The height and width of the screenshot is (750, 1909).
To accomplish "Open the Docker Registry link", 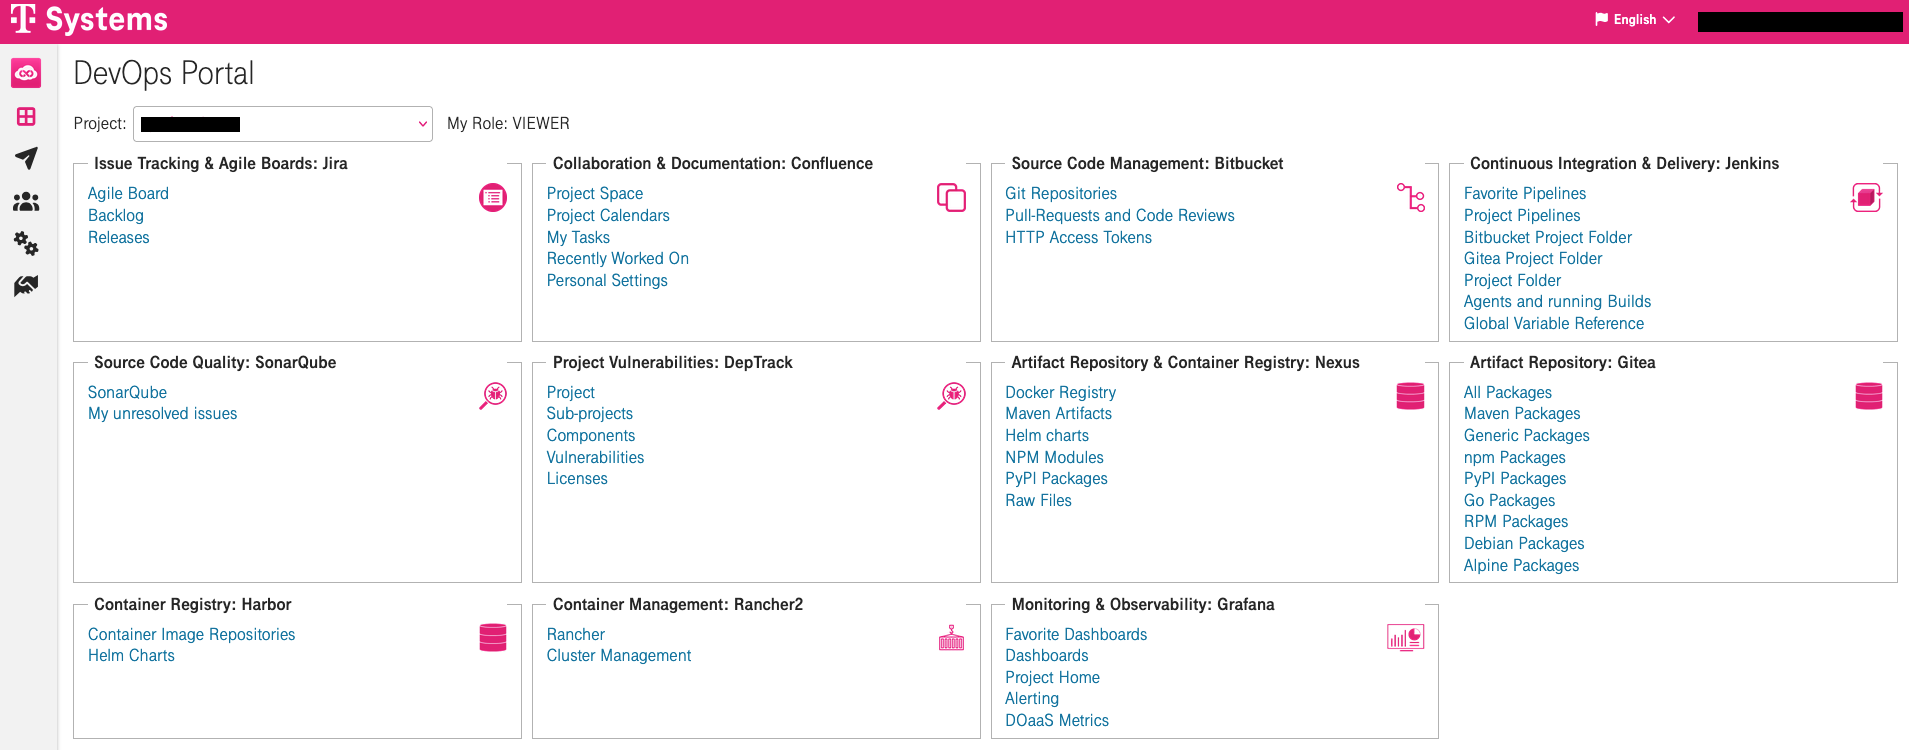I will tap(1060, 393).
